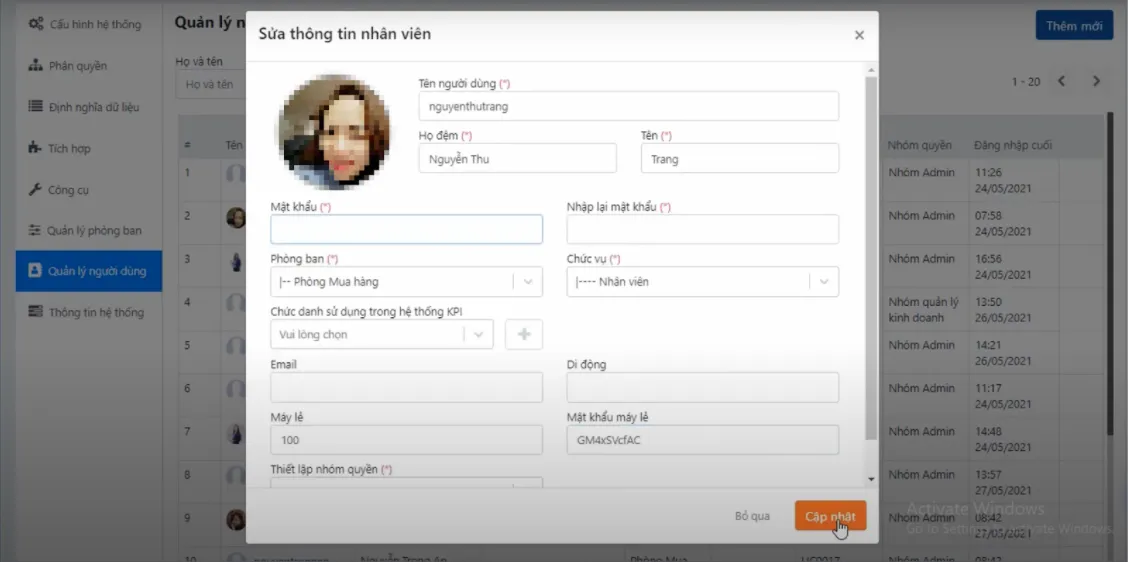
Task: Click the employee profile photo
Action: (335, 133)
